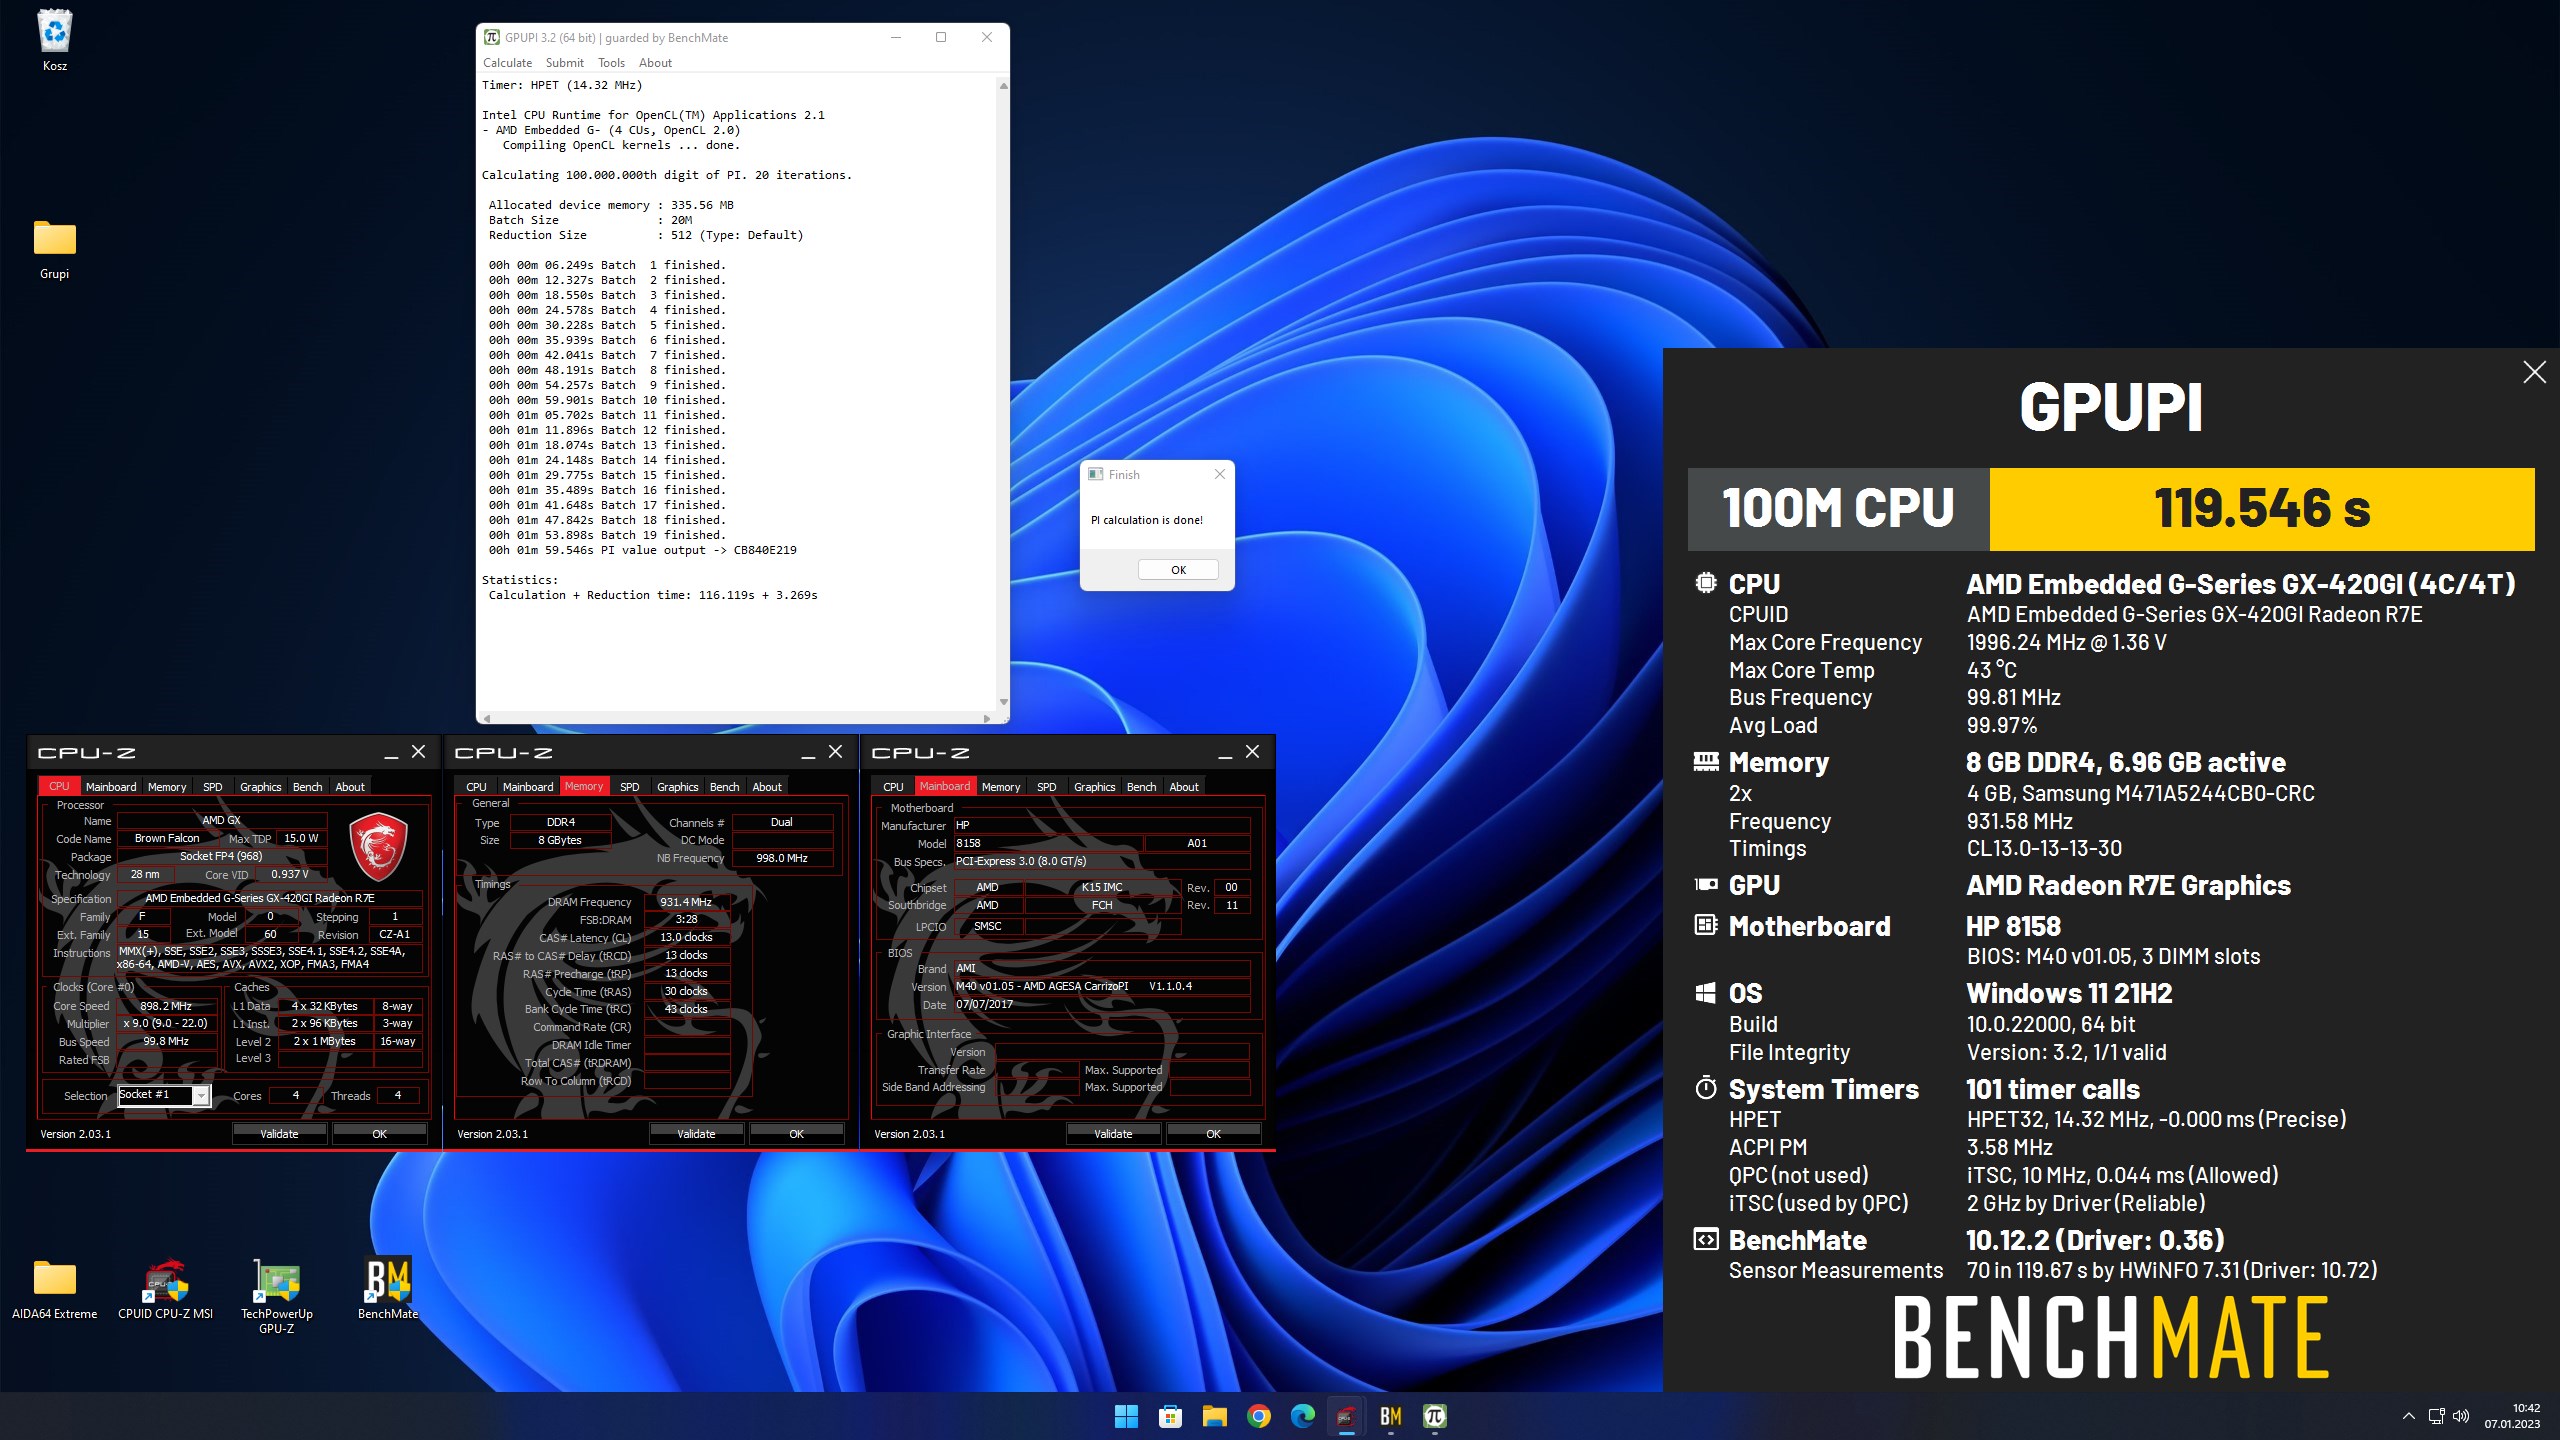This screenshot has width=2560, height=1440.
Task: Open AIDA64 Extreme desktop folder
Action: (55, 1289)
